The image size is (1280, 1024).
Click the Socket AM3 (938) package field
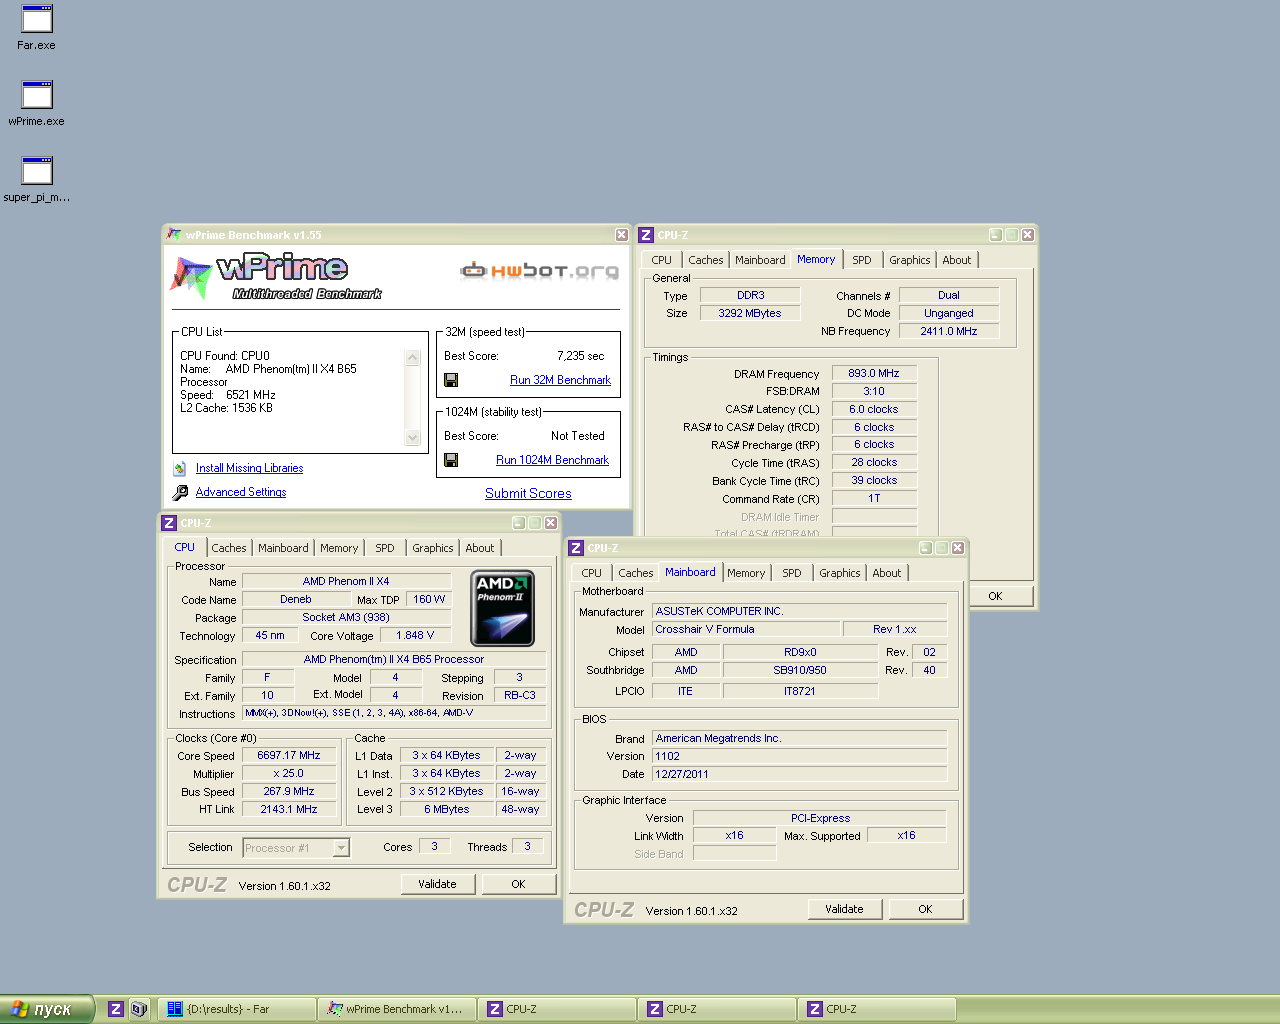pos(346,617)
